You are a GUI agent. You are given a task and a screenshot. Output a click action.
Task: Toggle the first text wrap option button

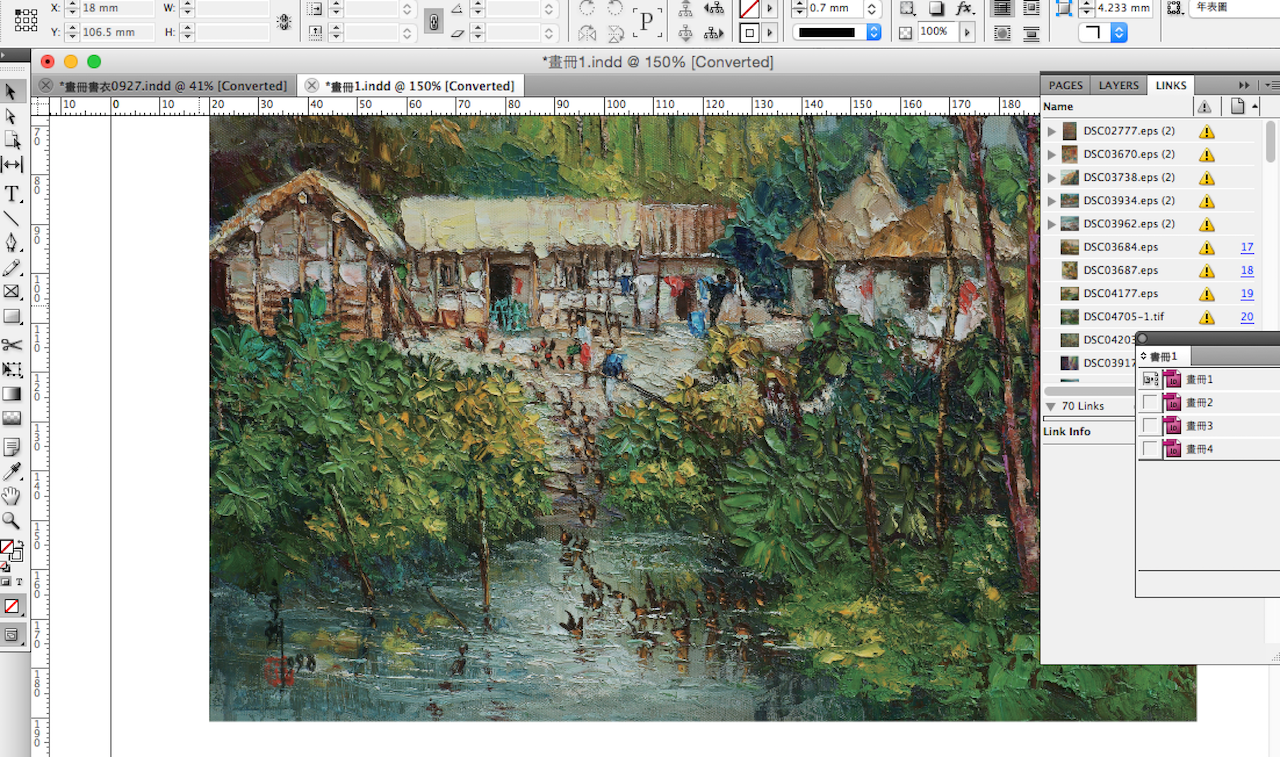[1003, 9]
